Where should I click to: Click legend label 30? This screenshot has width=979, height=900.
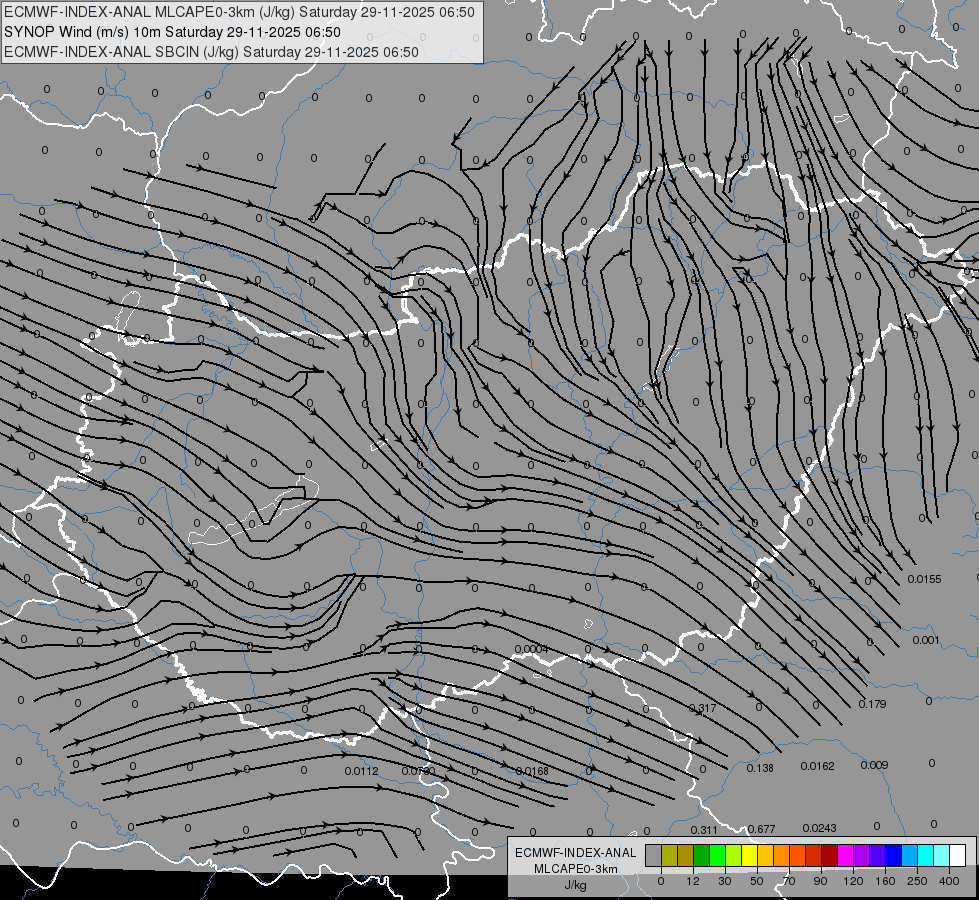(725, 881)
